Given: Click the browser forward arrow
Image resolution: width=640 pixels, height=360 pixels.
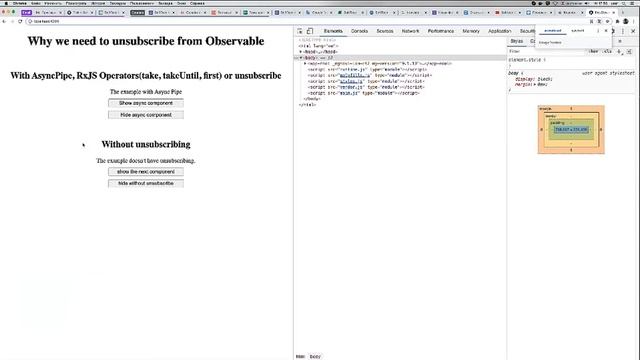Looking at the screenshot, I should point(12,21).
